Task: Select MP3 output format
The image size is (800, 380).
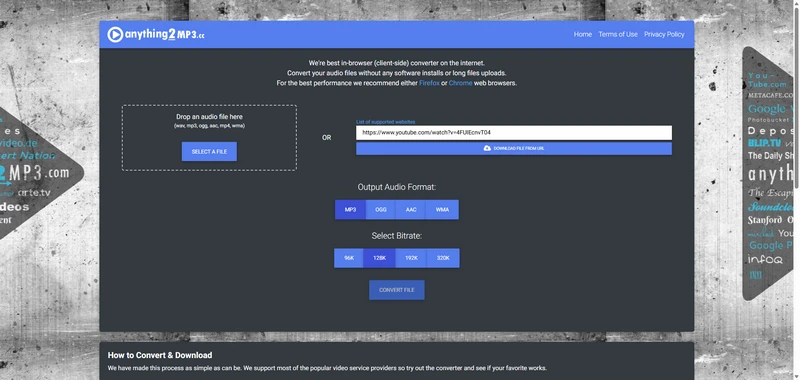Action: [350, 210]
